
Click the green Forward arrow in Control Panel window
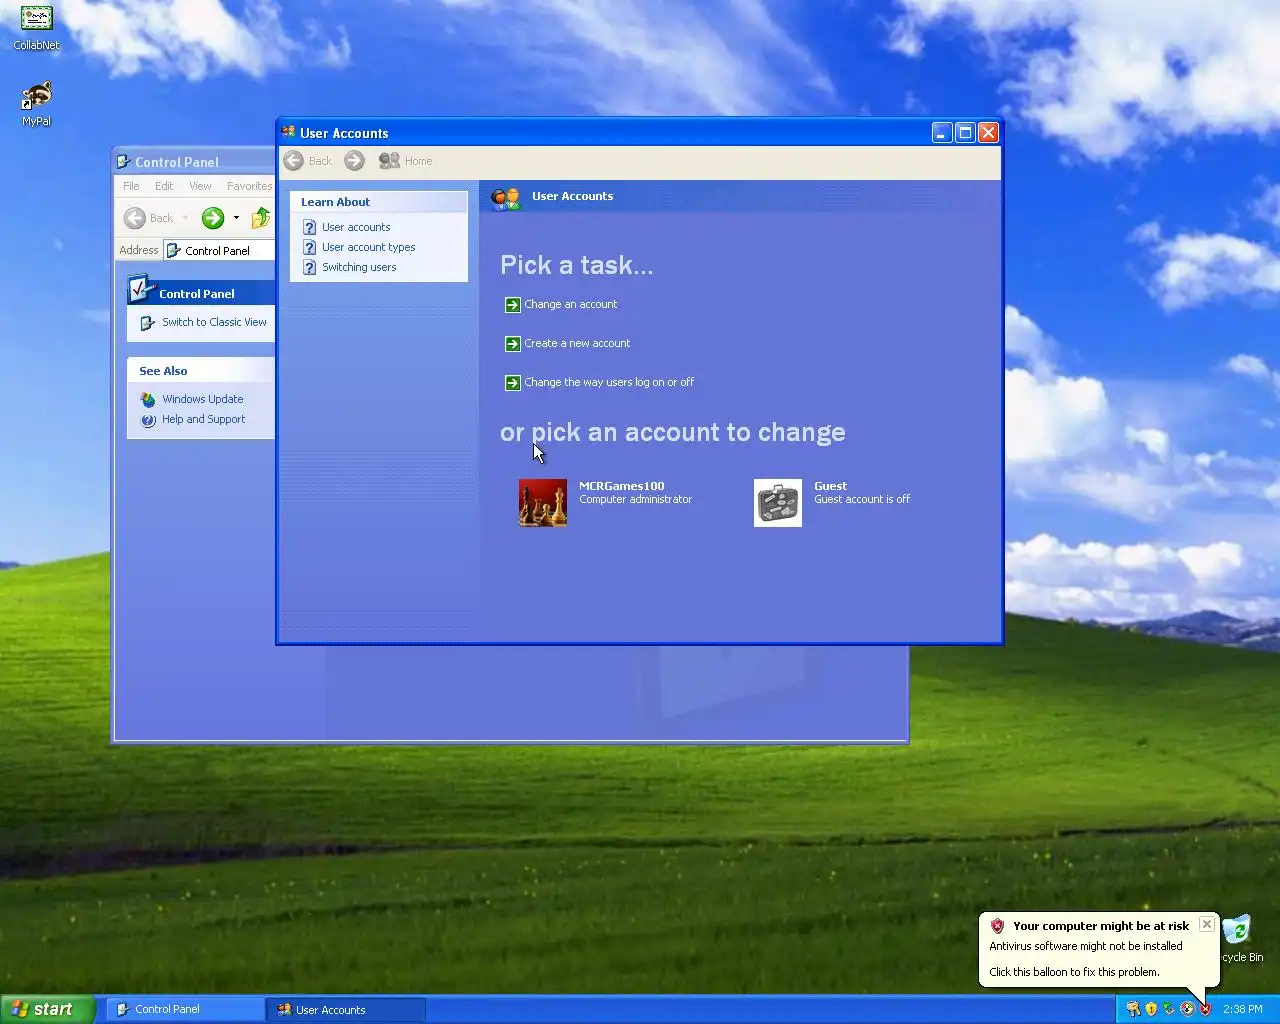[213, 218]
